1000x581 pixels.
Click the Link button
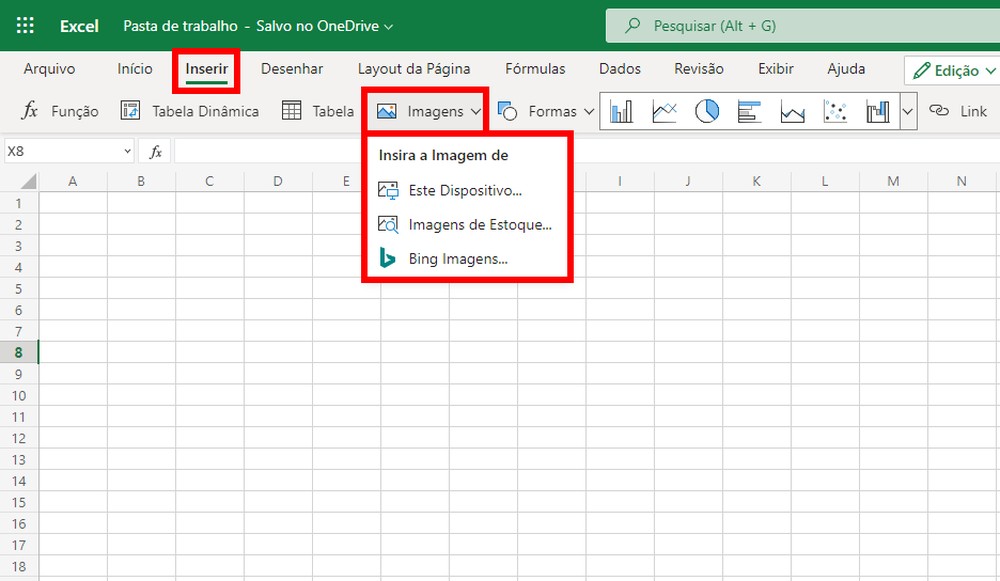point(958,111)
